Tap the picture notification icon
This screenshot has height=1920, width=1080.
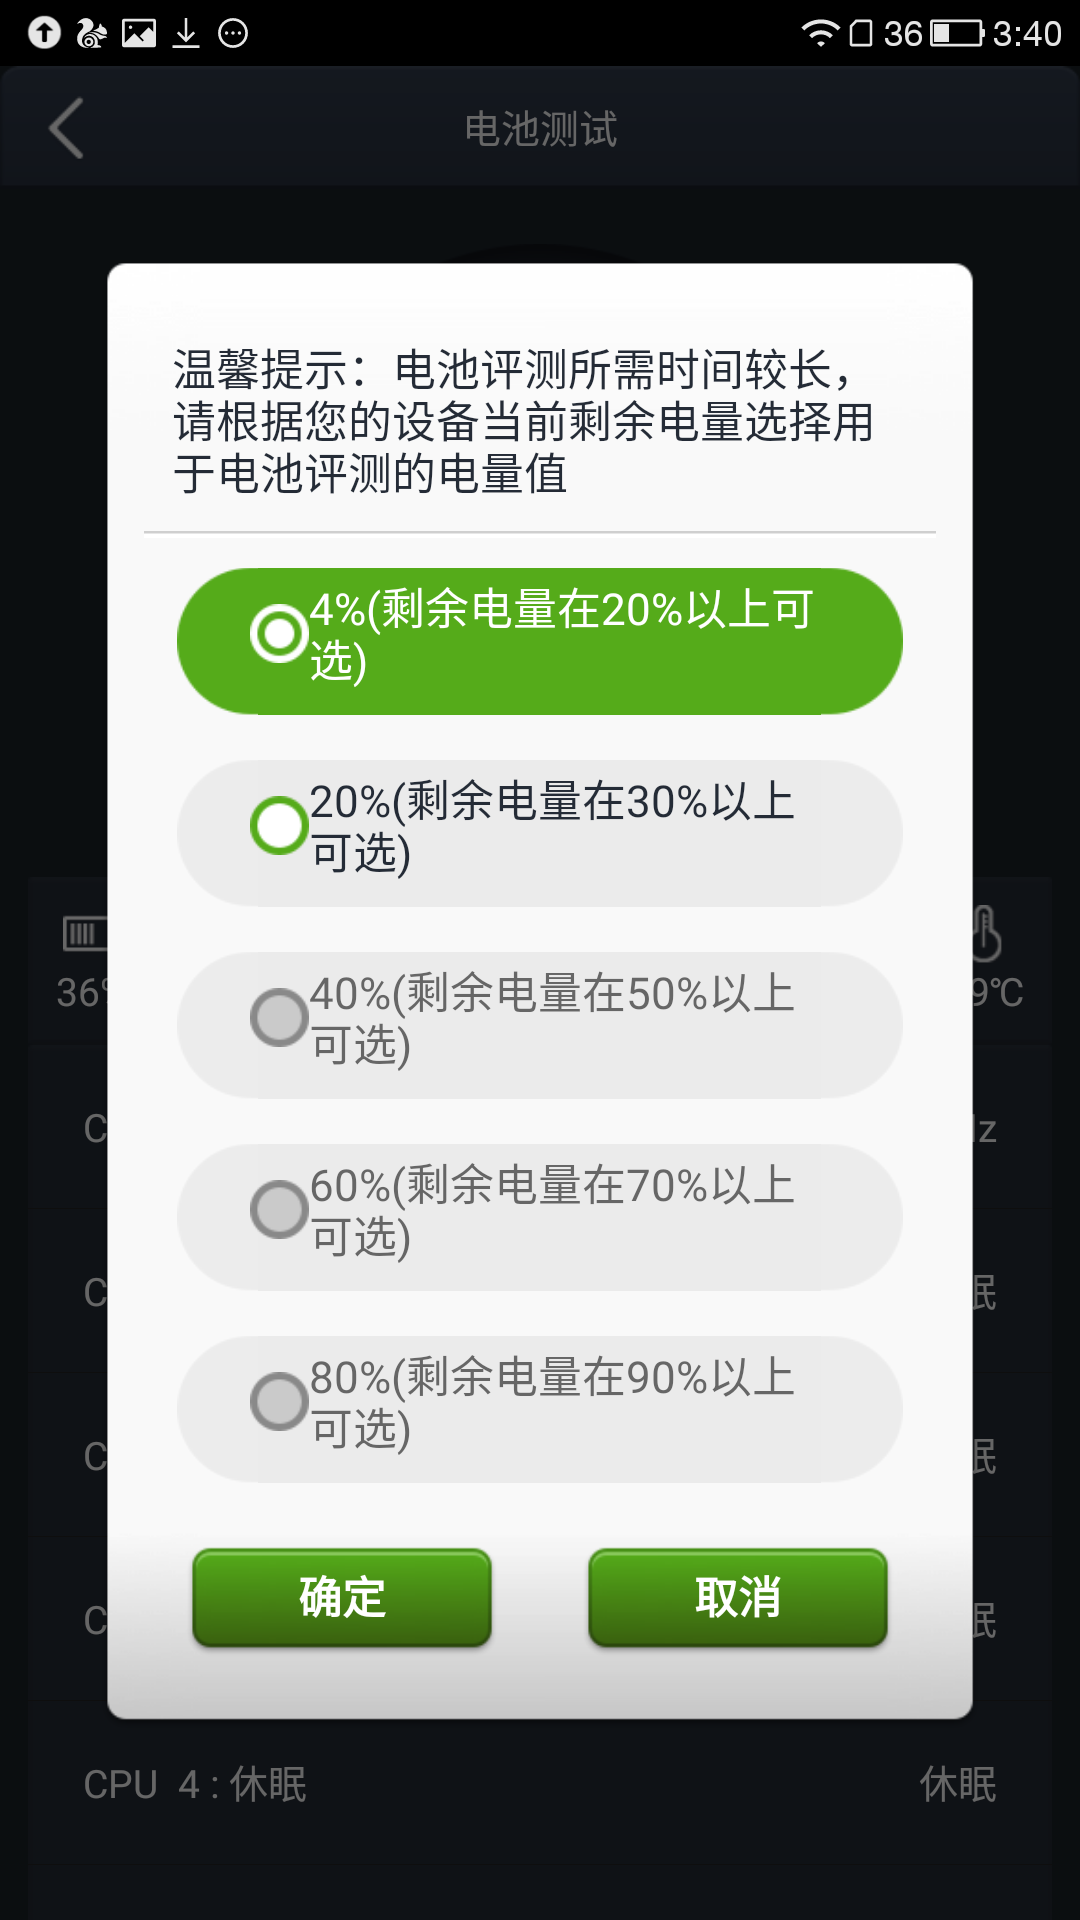click(x=139, y=33)
